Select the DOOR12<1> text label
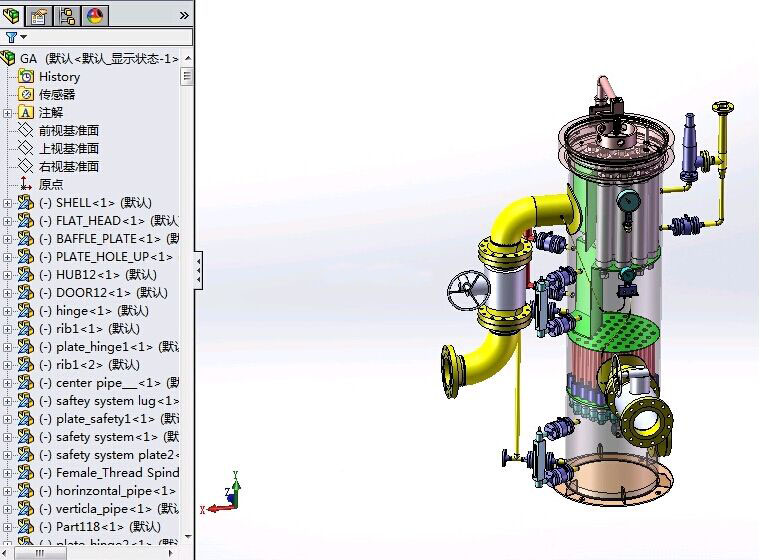The image size is (760, 560). click(x=94, y=292)
